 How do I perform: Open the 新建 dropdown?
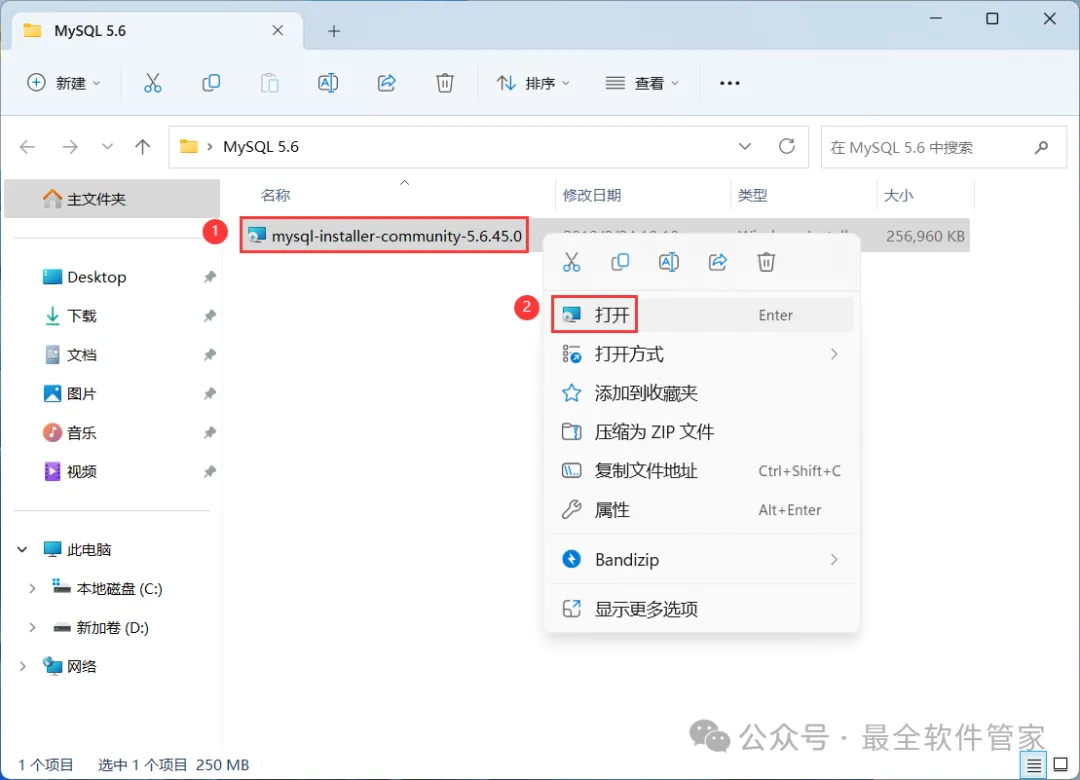point(63,83)
